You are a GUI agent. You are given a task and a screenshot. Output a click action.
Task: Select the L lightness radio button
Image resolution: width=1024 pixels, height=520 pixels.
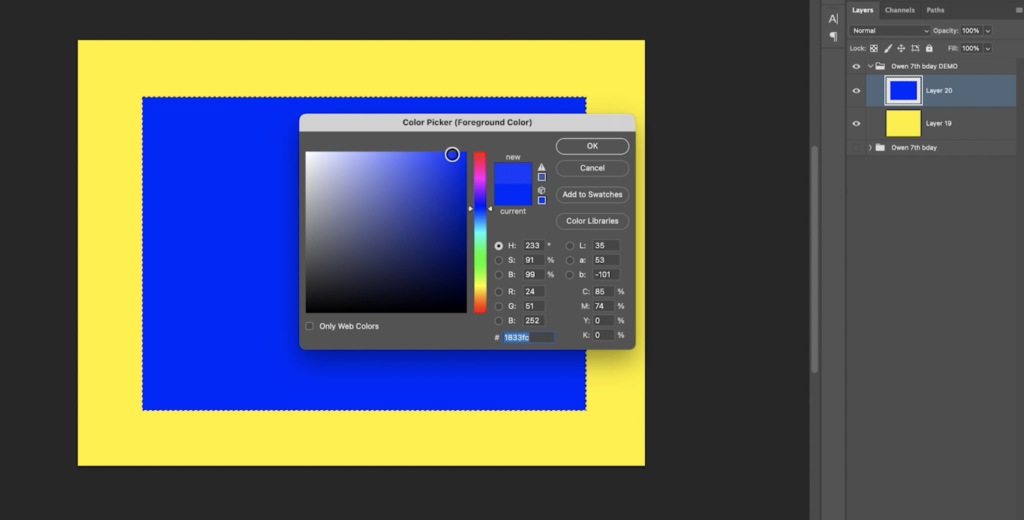(x=570, y=246)
